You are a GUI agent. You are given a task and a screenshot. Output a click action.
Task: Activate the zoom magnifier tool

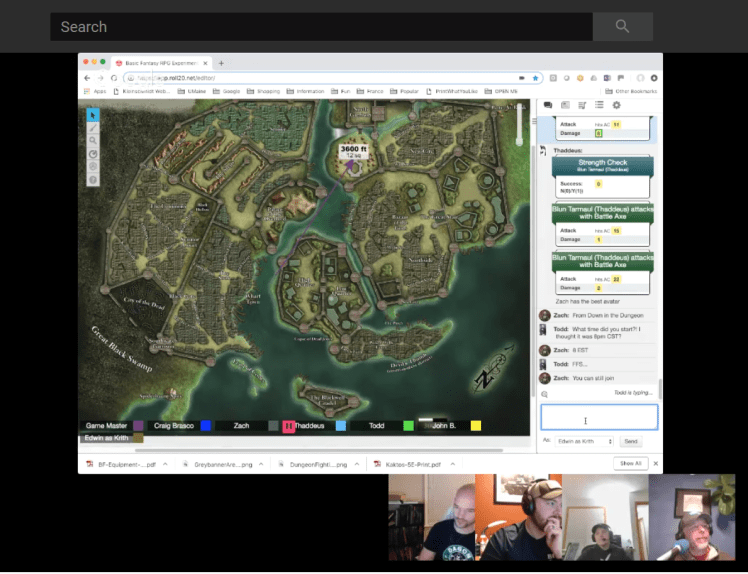click(93, 141)
